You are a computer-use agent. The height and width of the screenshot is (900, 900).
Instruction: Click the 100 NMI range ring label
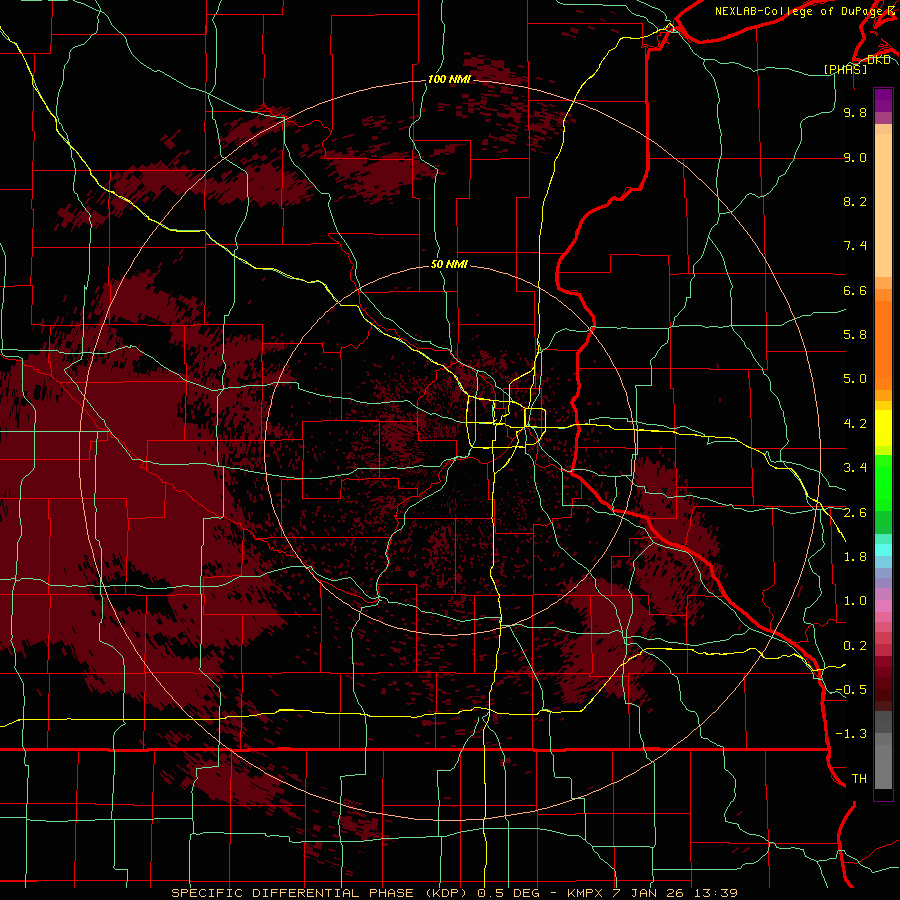click(449, 79)
